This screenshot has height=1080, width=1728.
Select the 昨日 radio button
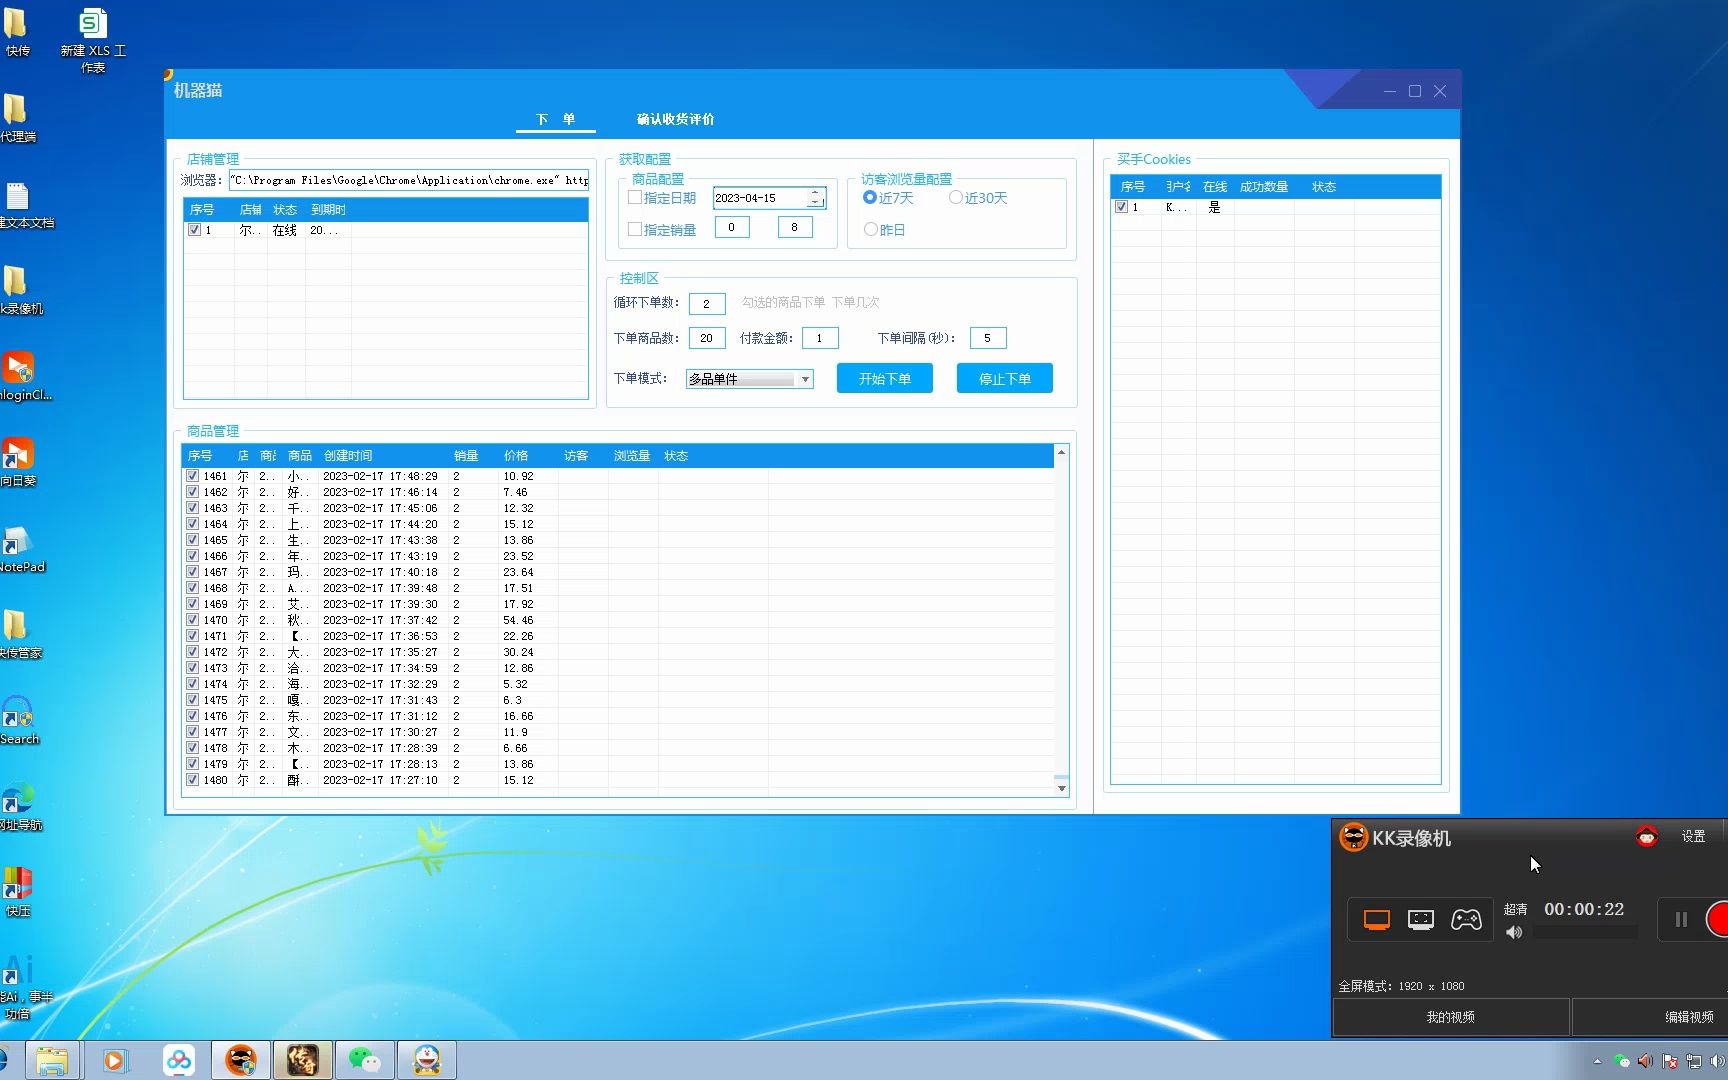click(870, 229)
